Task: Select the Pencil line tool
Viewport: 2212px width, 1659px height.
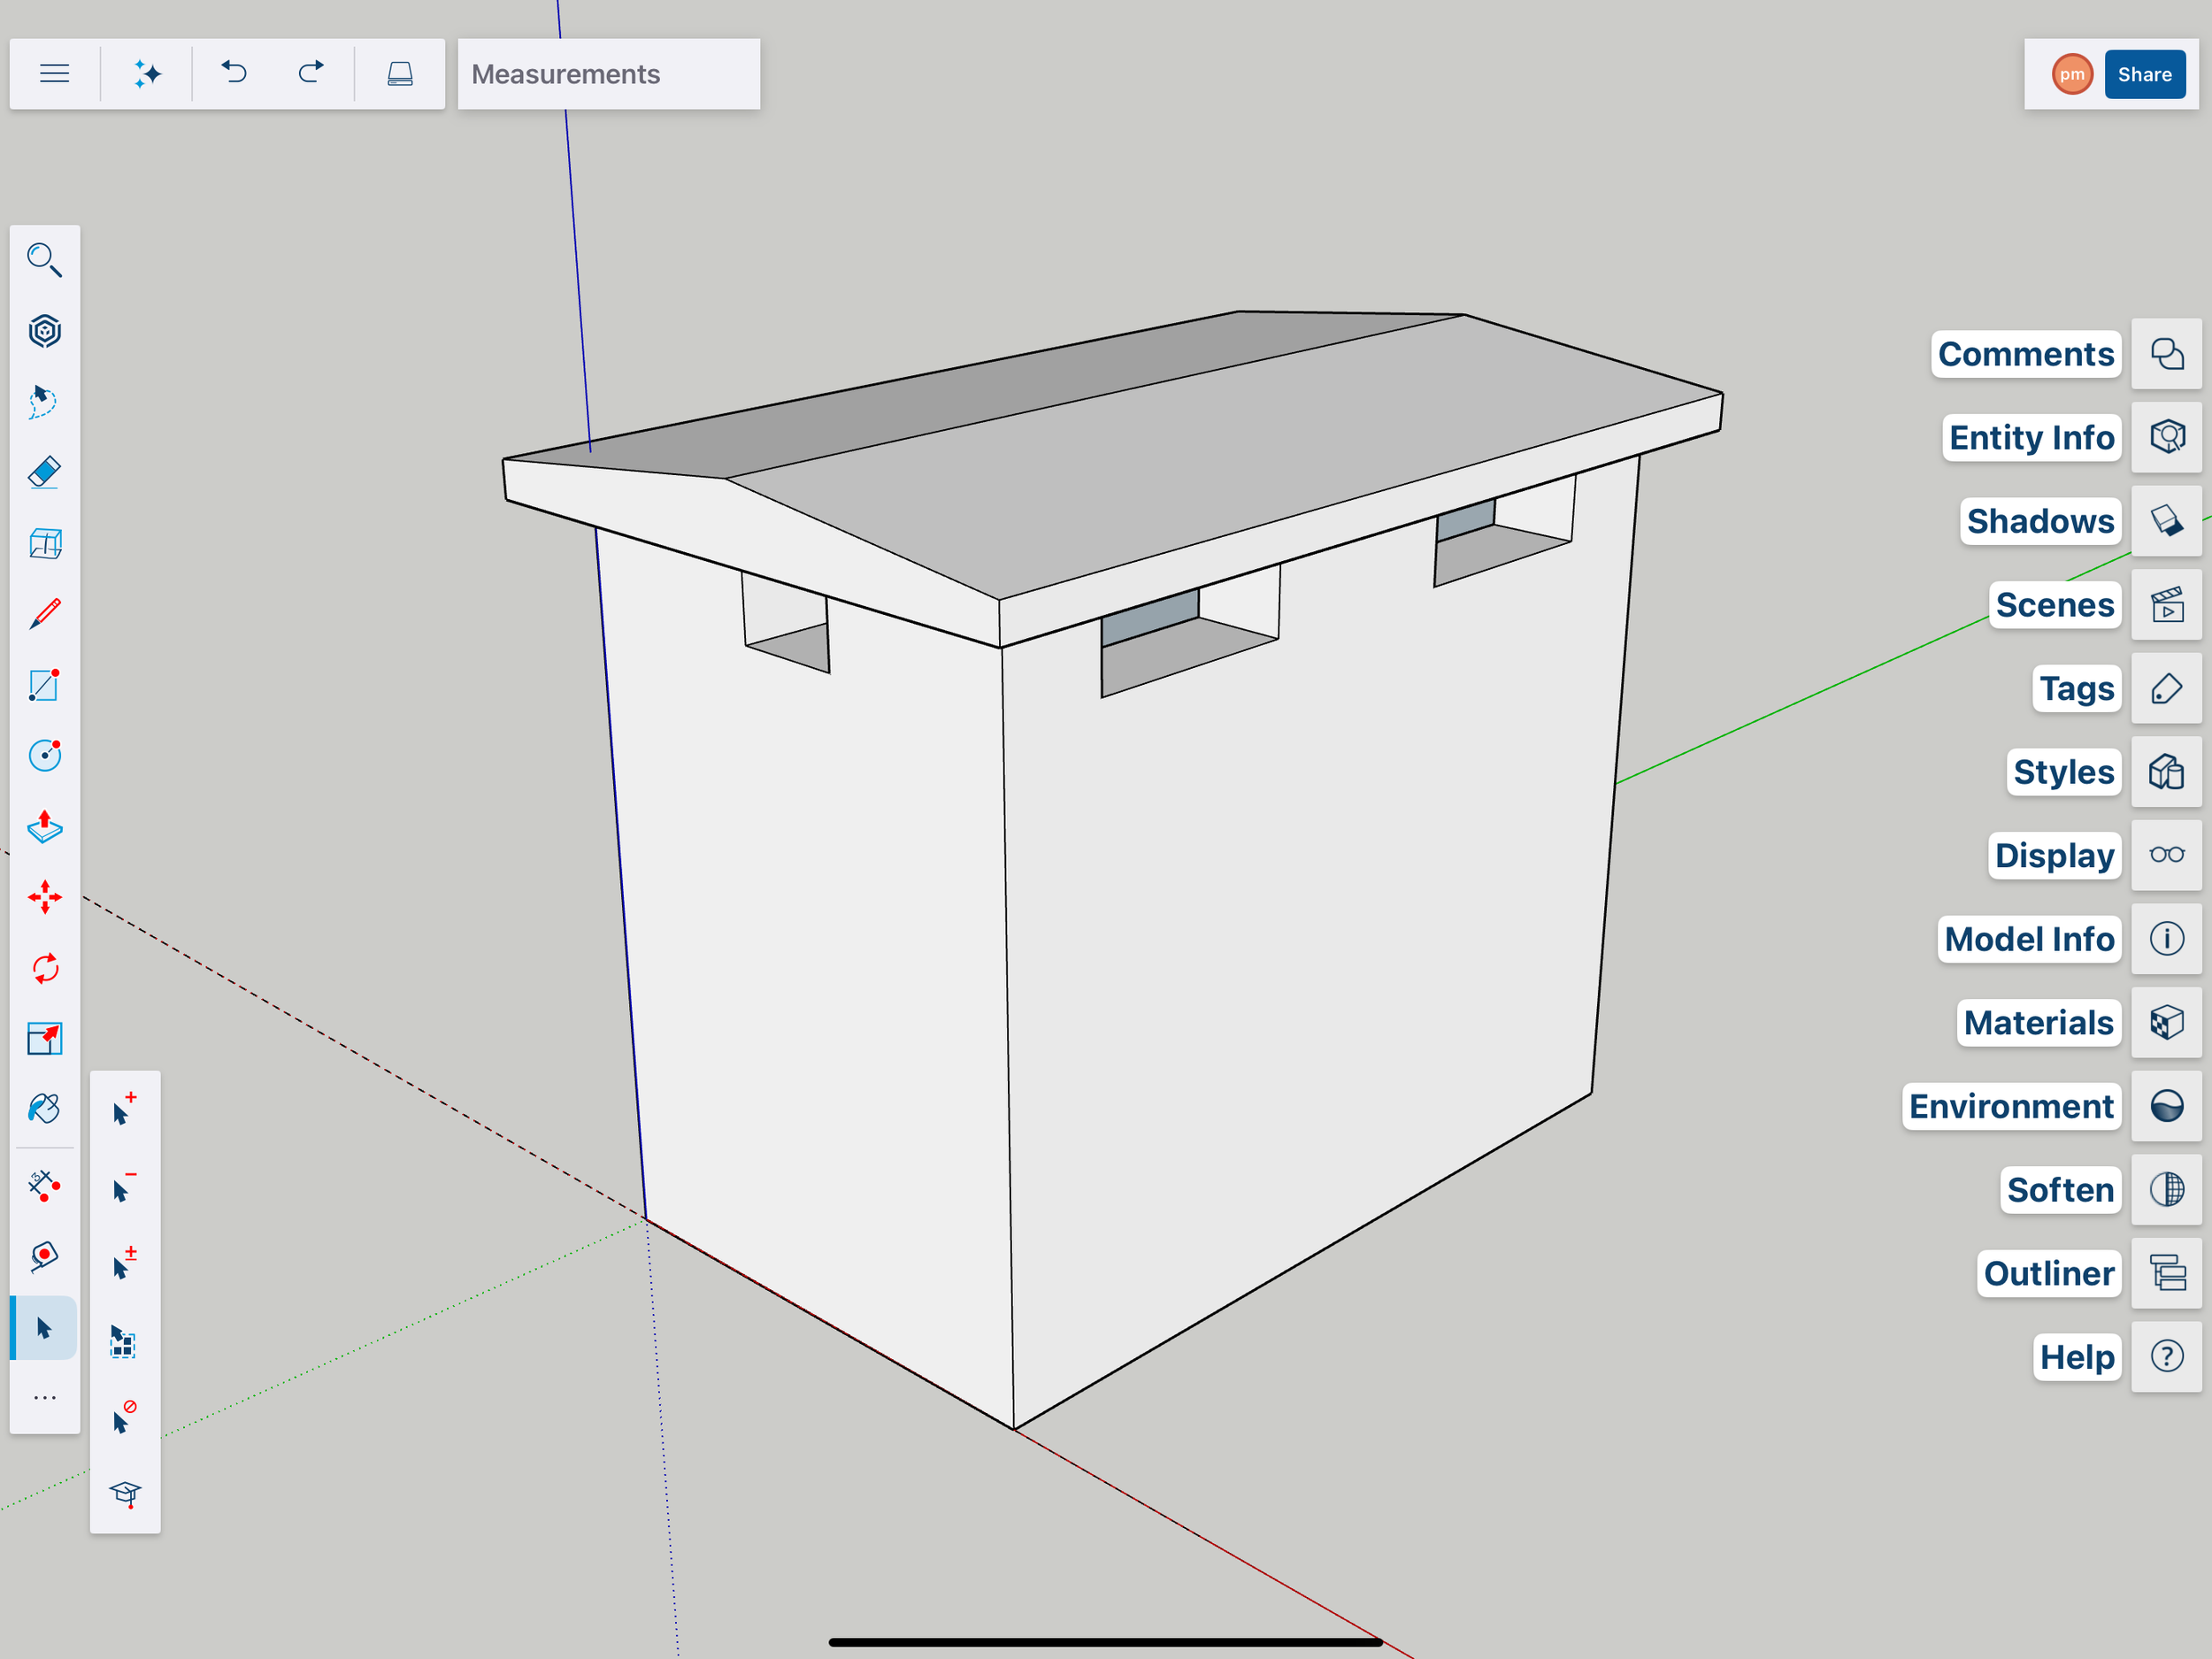Action: click(x=45, y=614)
